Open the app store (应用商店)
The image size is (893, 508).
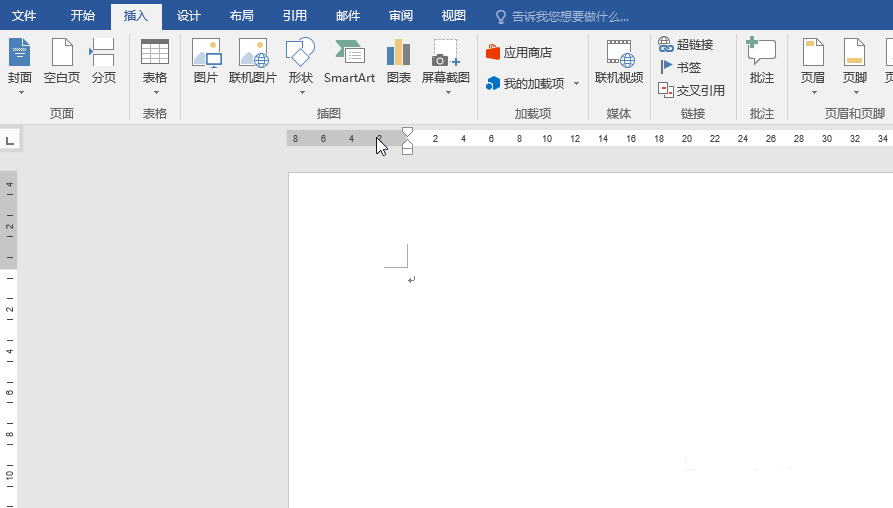(519, 52)
